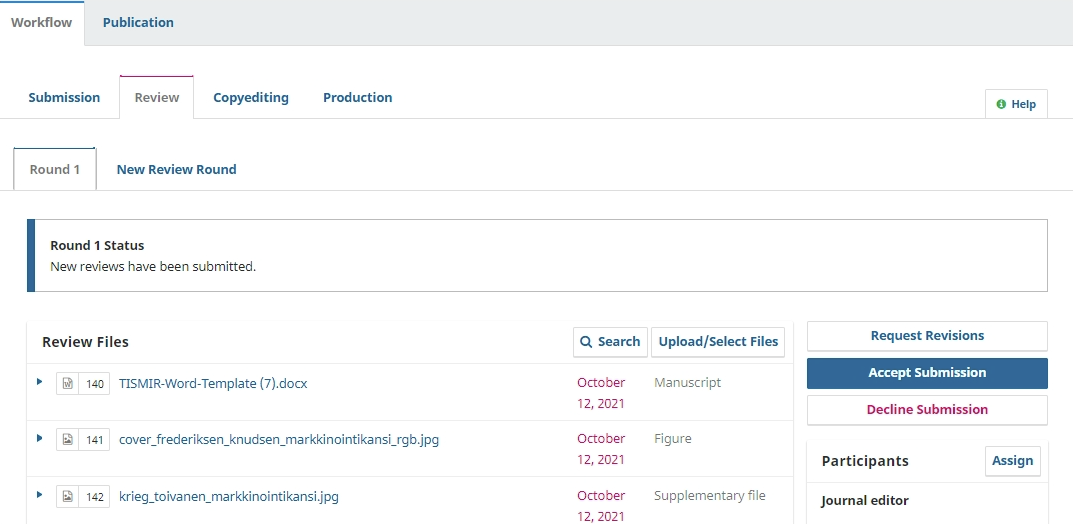Click Request Revisions button

pyautogui.click(x=927, y=336)
